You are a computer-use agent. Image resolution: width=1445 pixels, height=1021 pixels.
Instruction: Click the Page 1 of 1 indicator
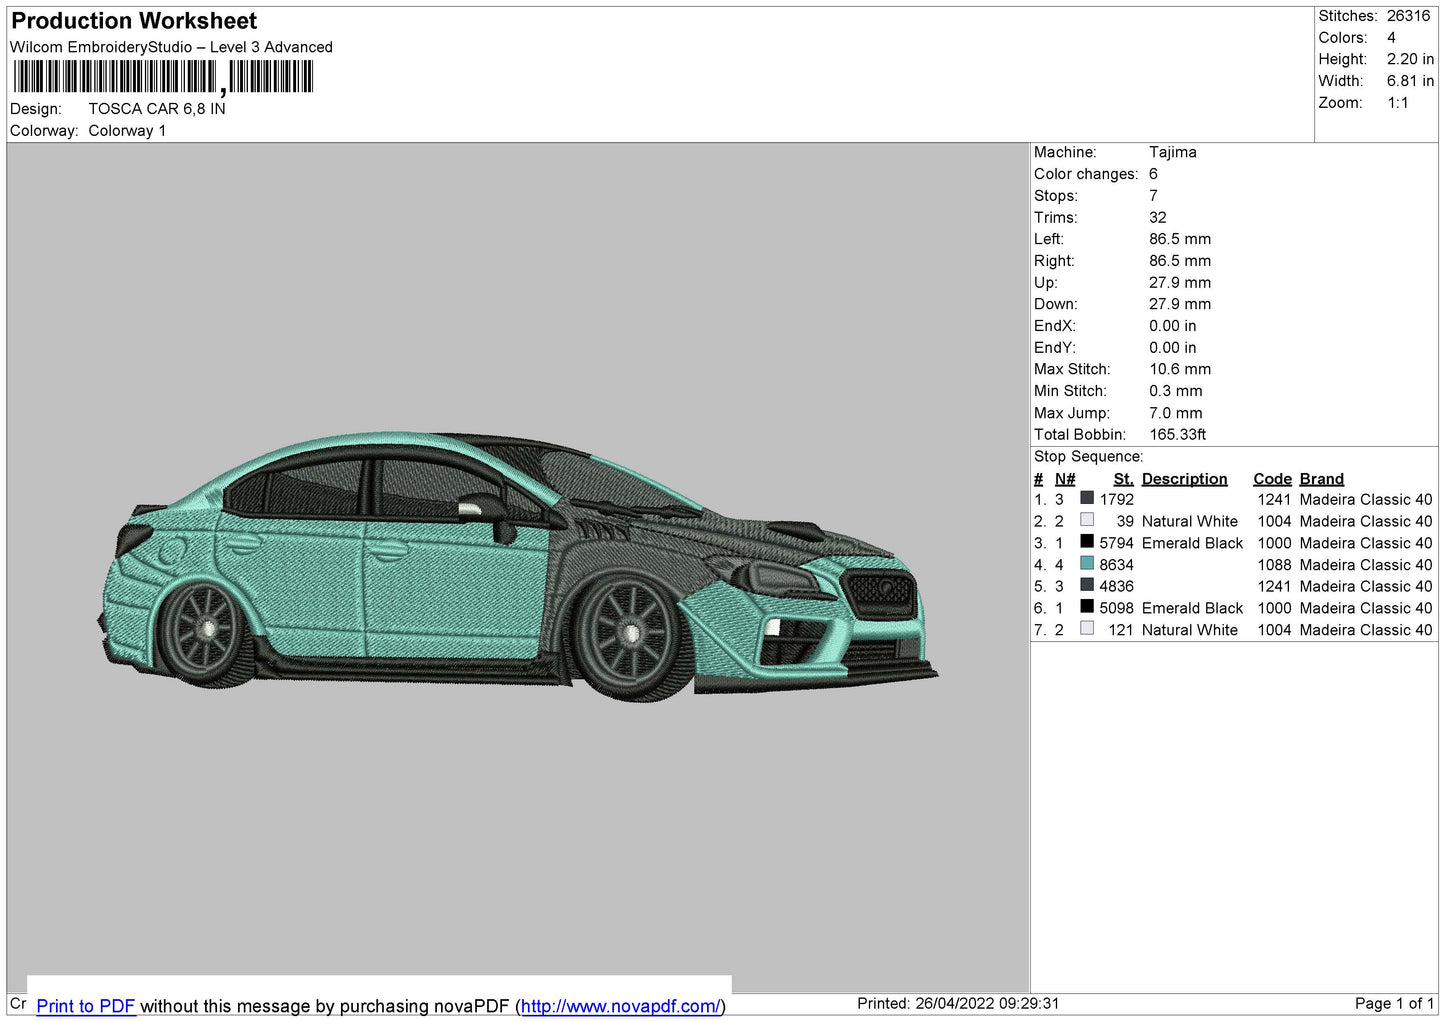[x=1394, y=1003]
